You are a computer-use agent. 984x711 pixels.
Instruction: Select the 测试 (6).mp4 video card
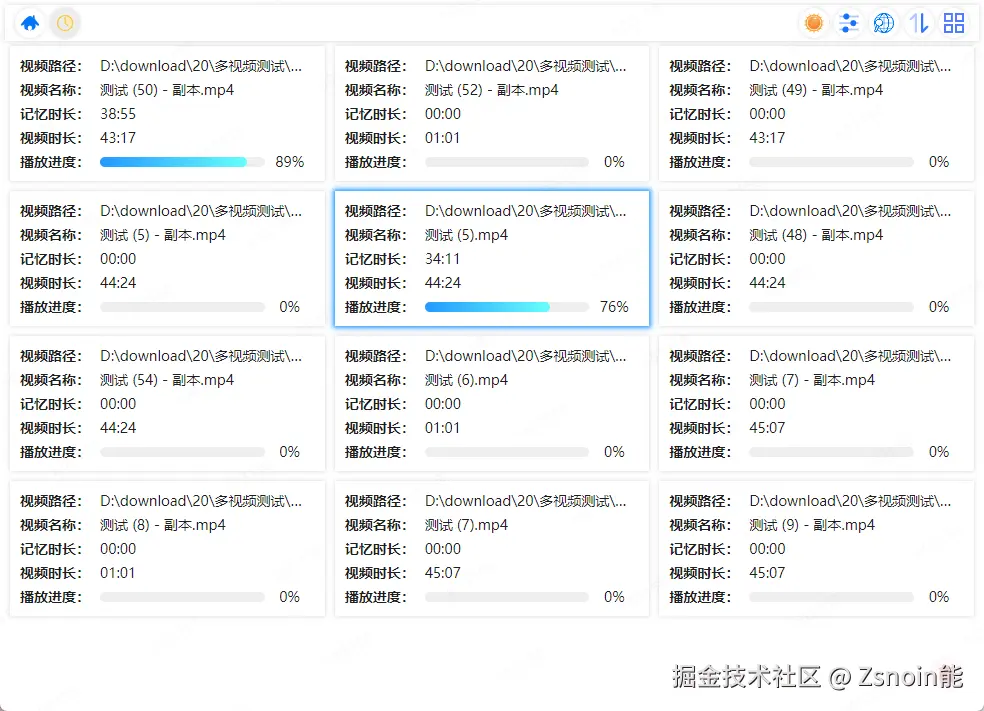491,404
